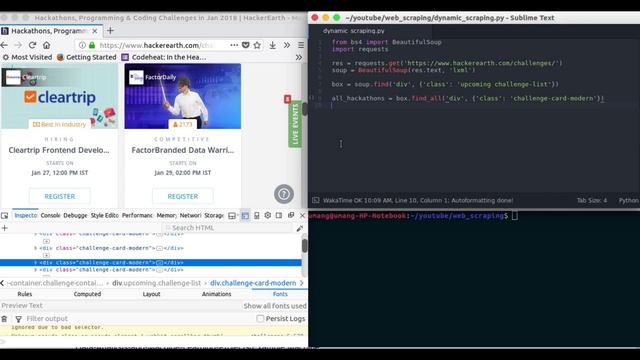Open the Firefox hamburger menu
The width and height of the screenshot is (640, 360).
pyautogui.click(x=301, y=45)
